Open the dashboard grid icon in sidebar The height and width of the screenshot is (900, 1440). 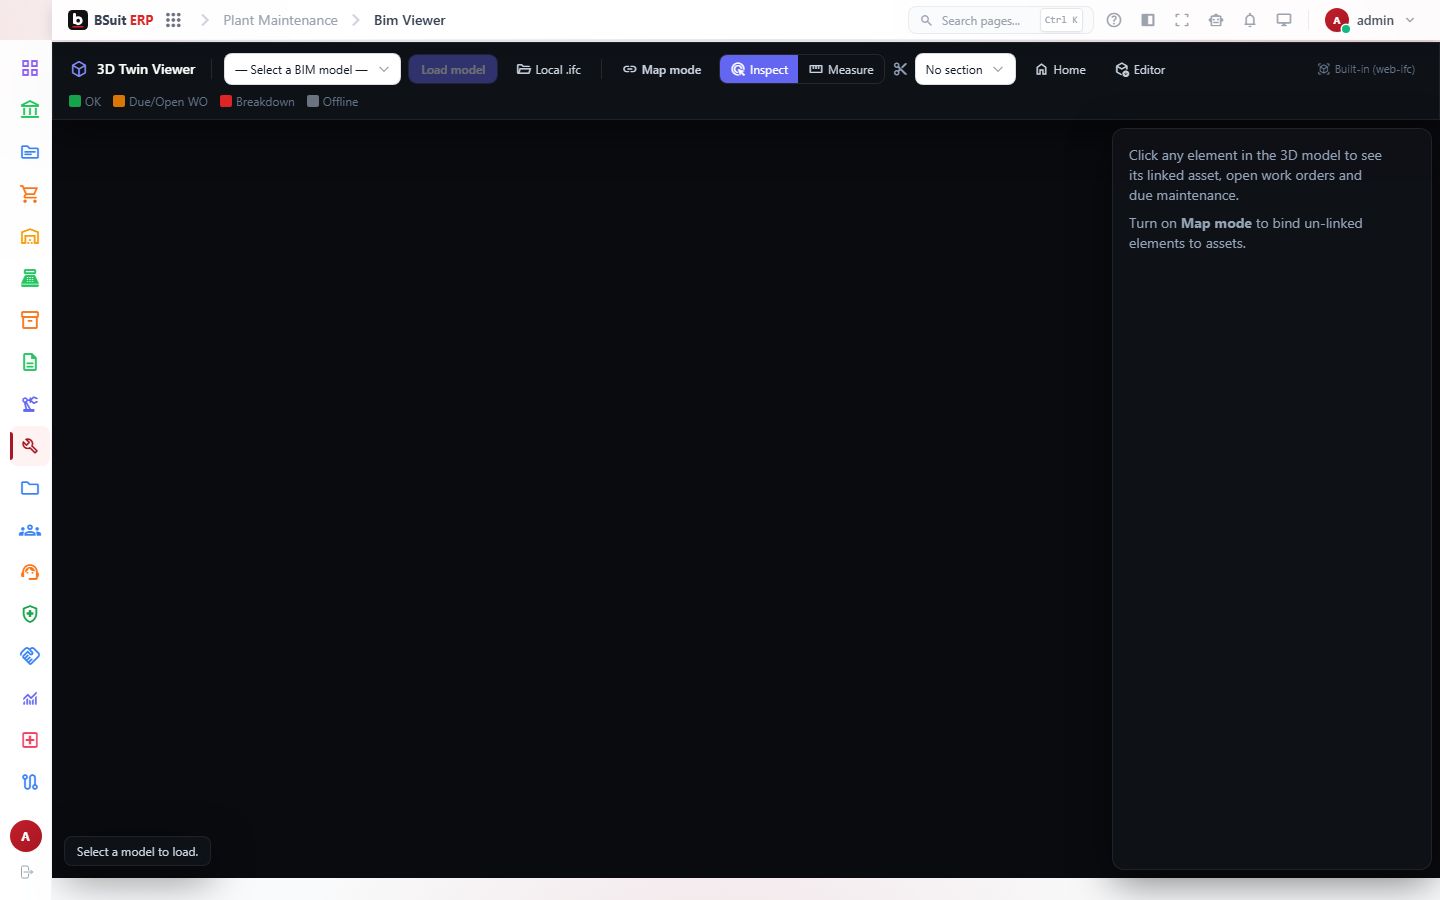click(30, 68)
